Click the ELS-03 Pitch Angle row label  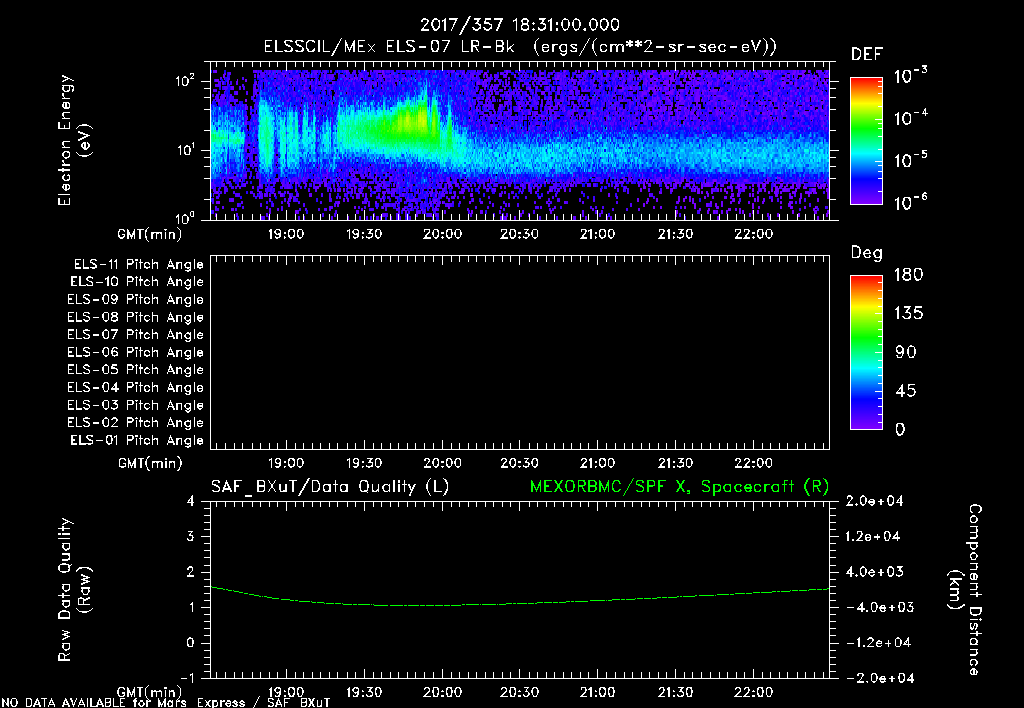pyautogui.click(x=136, y=406)
